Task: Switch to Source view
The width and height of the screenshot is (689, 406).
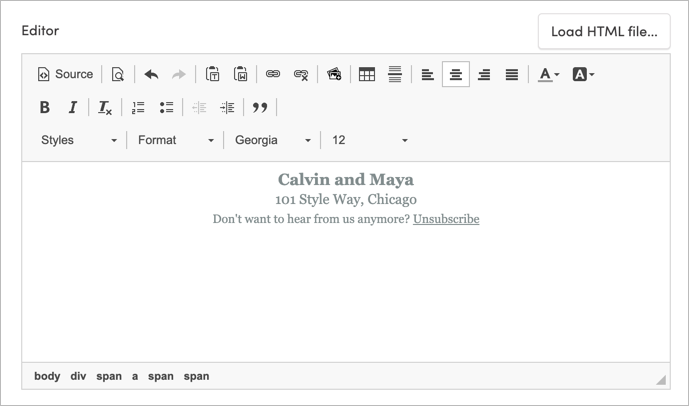Action: (x=65, y=74)
